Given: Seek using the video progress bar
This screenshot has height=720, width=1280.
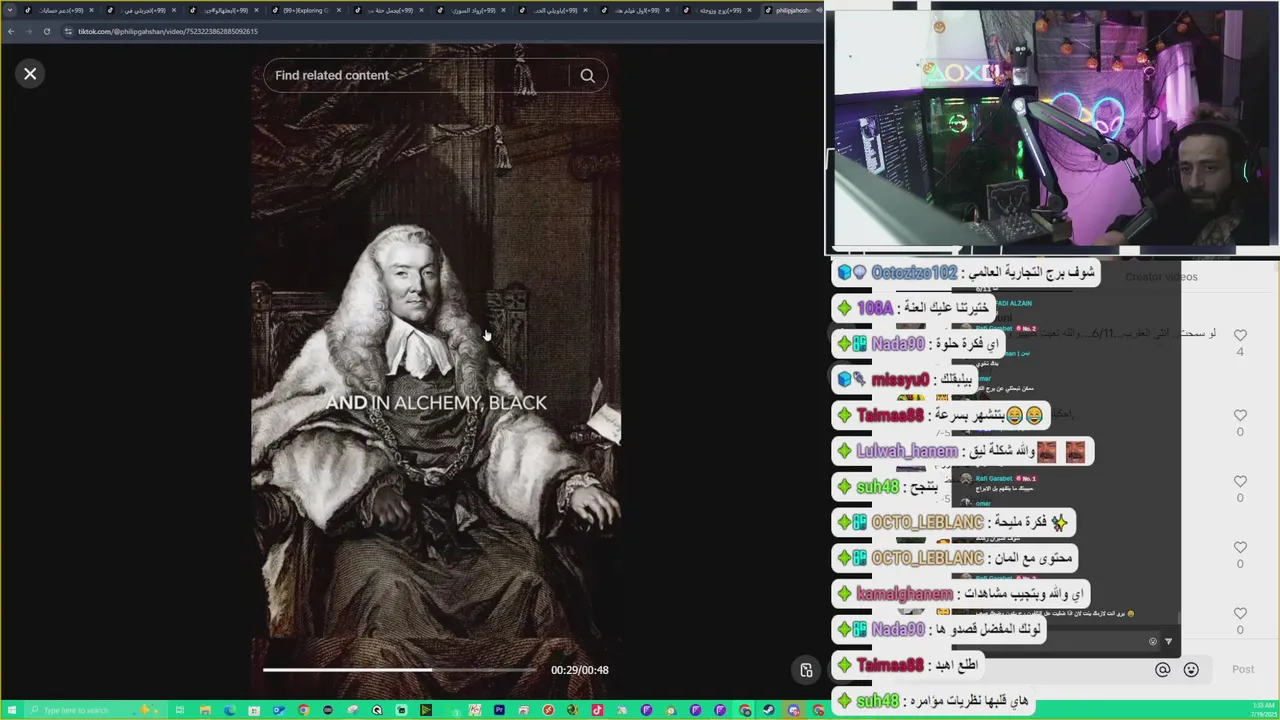Looking at the screenshot, I should point(400,670).
